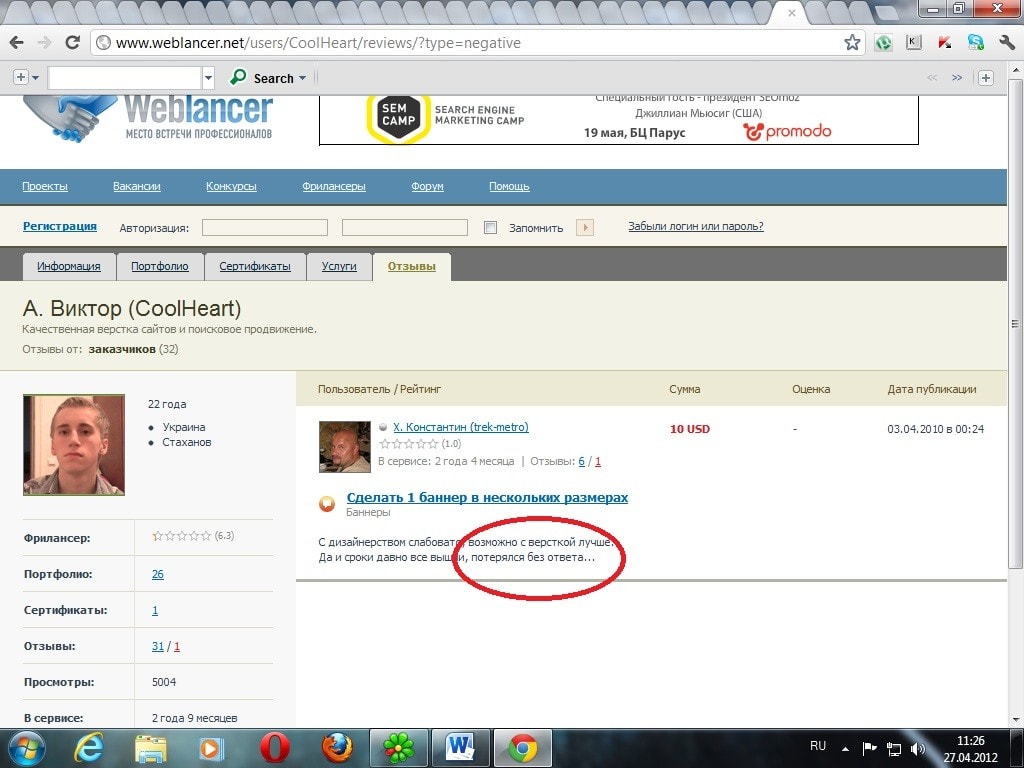This screenshot has height=768, width=1024.
Task: Click positive reviews link 31 in sidebar
Action: 158,646
